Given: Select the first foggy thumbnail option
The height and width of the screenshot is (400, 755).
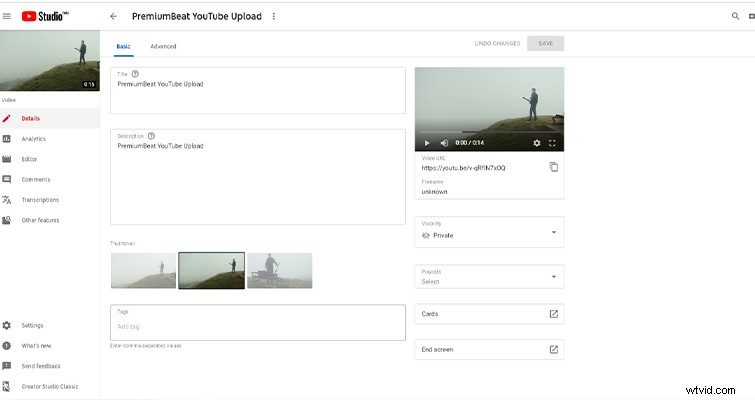Looking at the screenshot, I should [143, 271].
